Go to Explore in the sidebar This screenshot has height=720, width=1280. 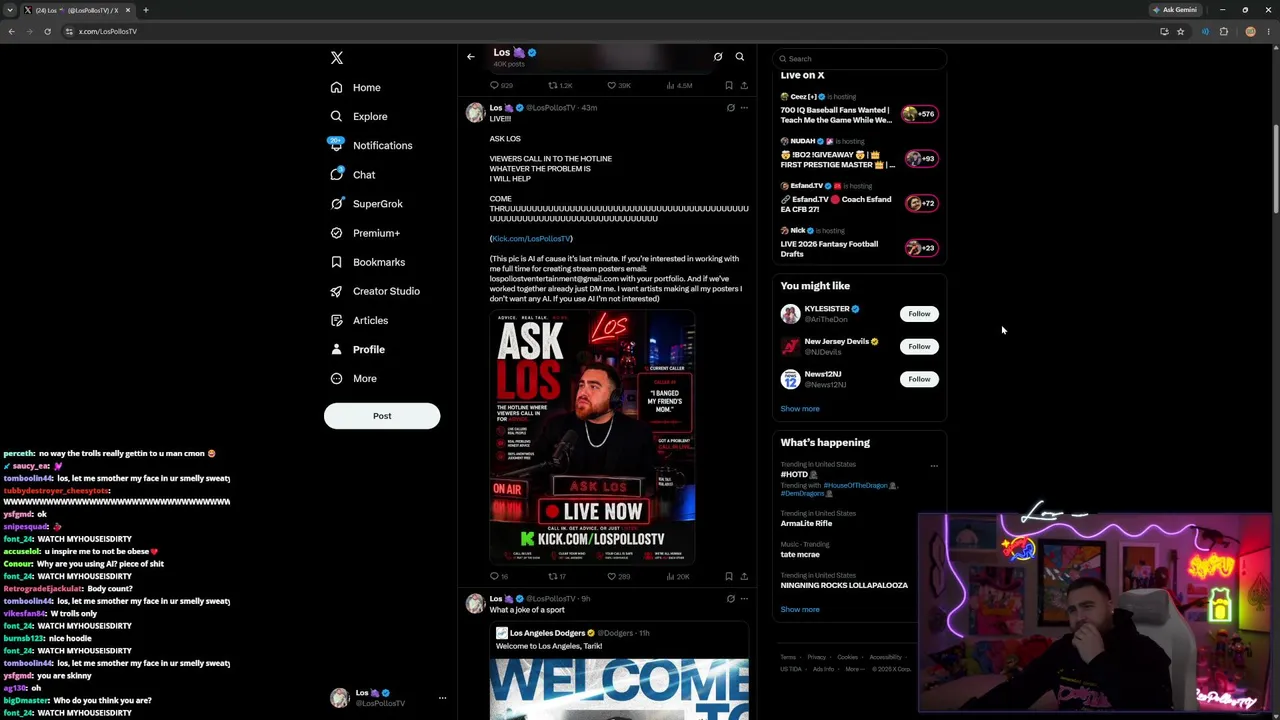[x=359, y=116]
